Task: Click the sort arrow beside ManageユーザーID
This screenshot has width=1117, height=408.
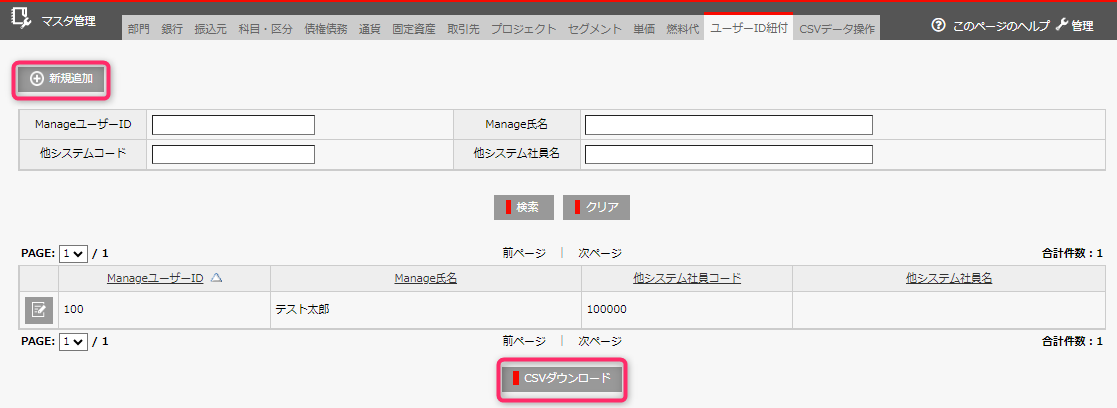Action: (216, 278)
